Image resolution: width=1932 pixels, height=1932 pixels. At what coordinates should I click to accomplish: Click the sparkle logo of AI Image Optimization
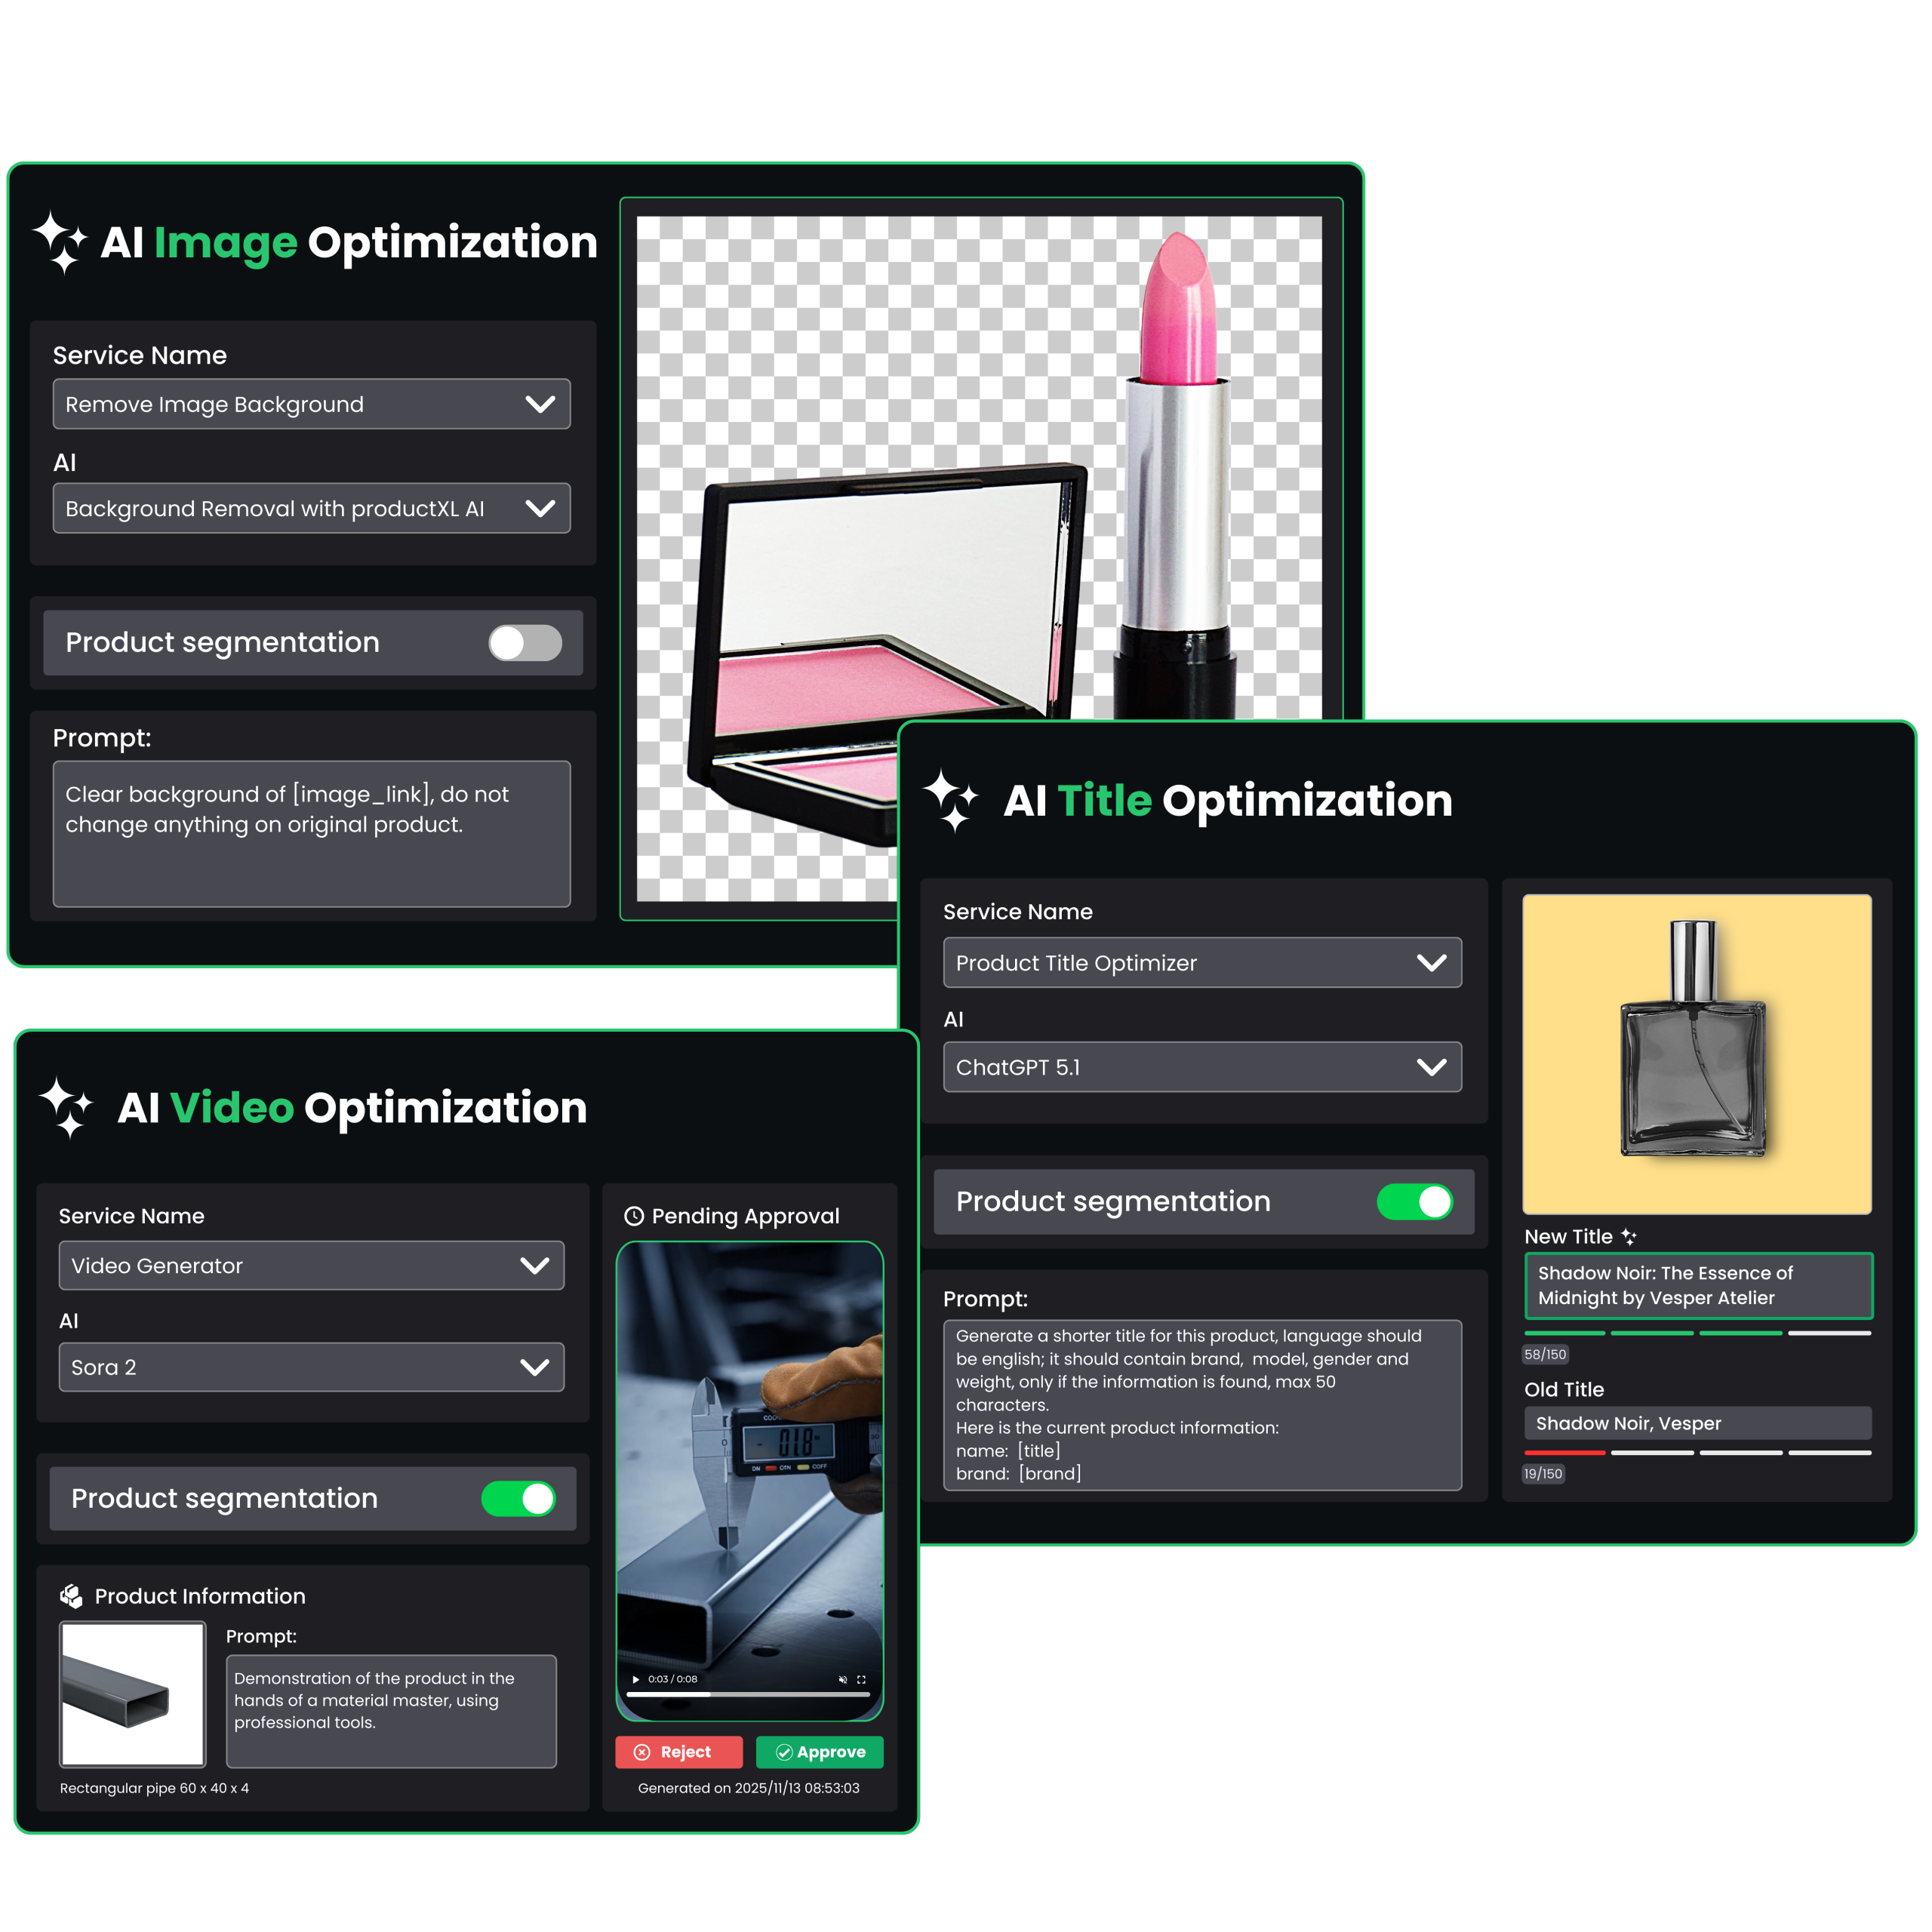(x=61, y=242)
